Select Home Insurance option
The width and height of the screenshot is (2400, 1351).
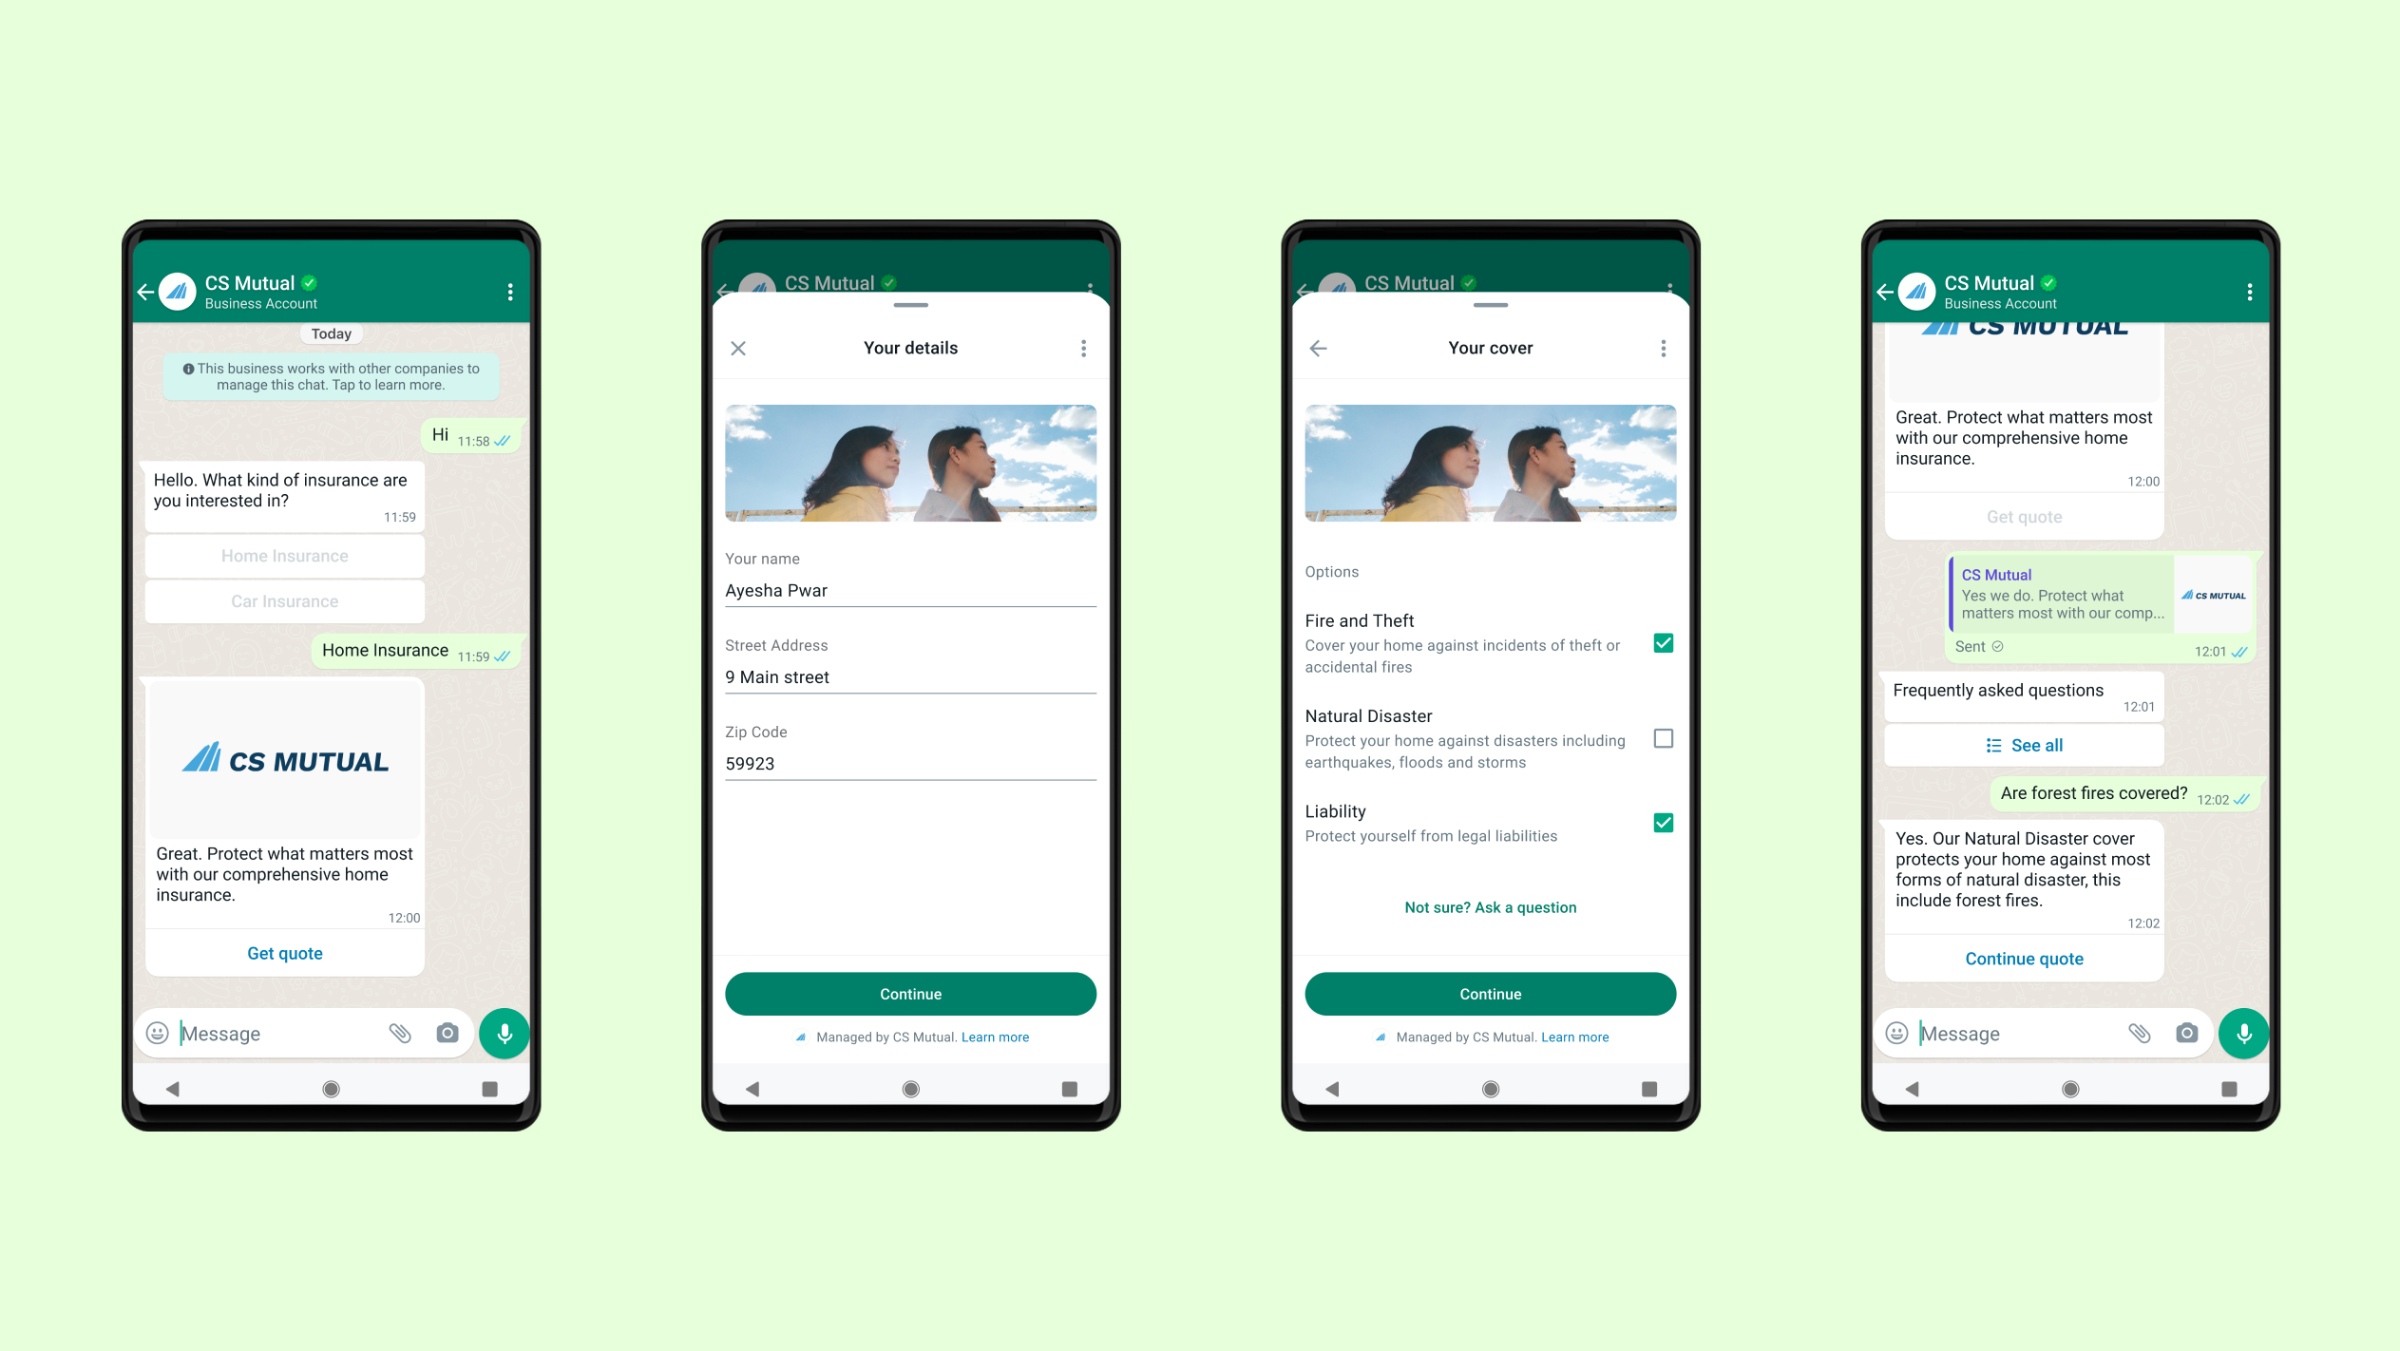point(284,555)
